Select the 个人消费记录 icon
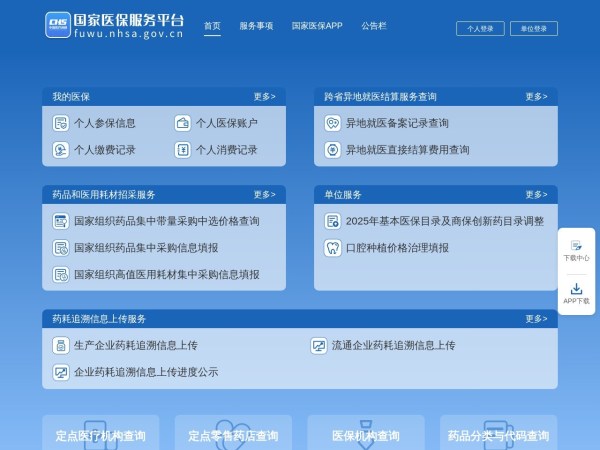This screenshot has width=600, height=450. click(183, 150)
